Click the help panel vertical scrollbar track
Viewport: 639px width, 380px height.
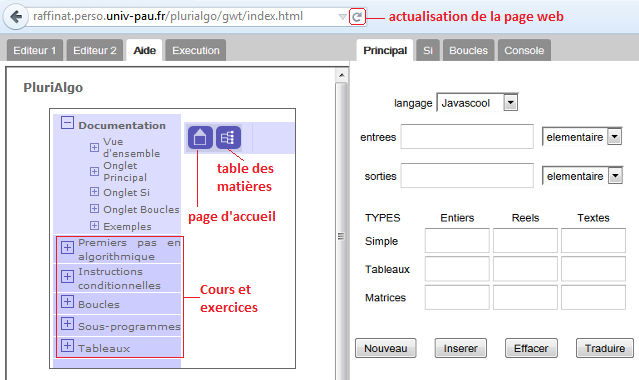pyautogui.click(x=342, y=230)
